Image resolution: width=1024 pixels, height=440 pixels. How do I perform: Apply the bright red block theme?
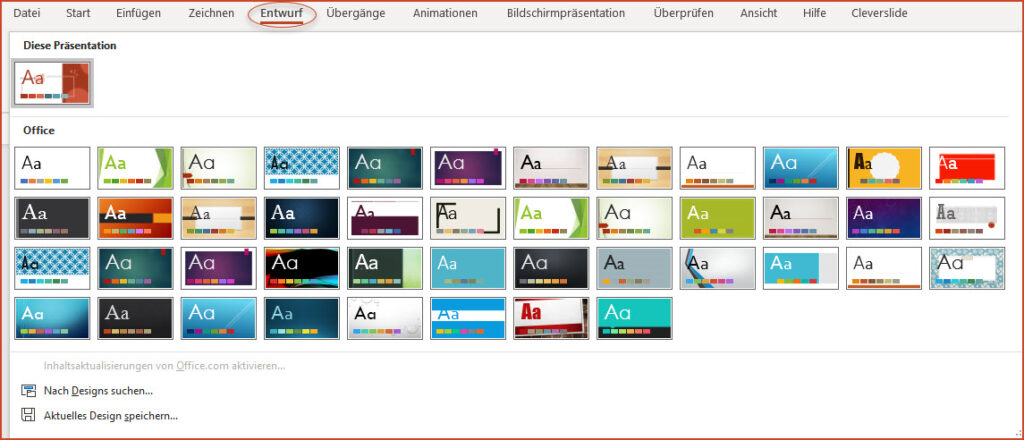pos(967,168)
